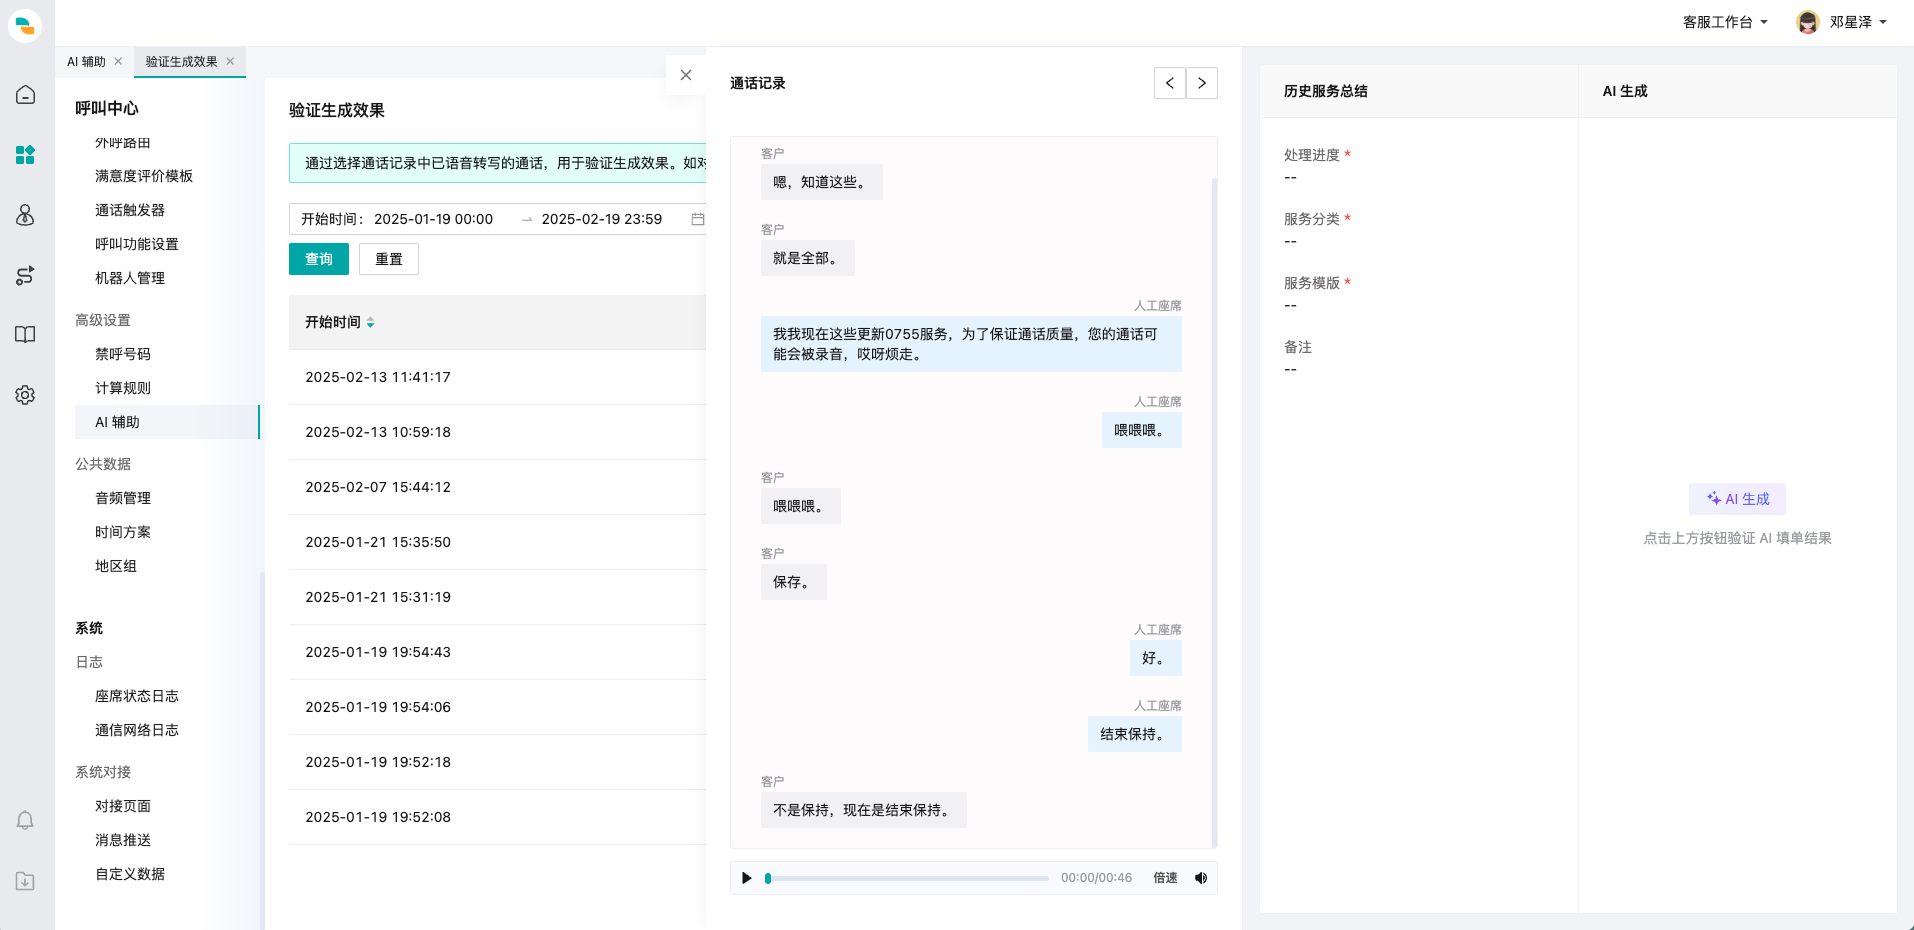Click the end date 2025-02-19 23:59 field
Viewport: 1914px width, 930px height.
(x=602, y=219)
